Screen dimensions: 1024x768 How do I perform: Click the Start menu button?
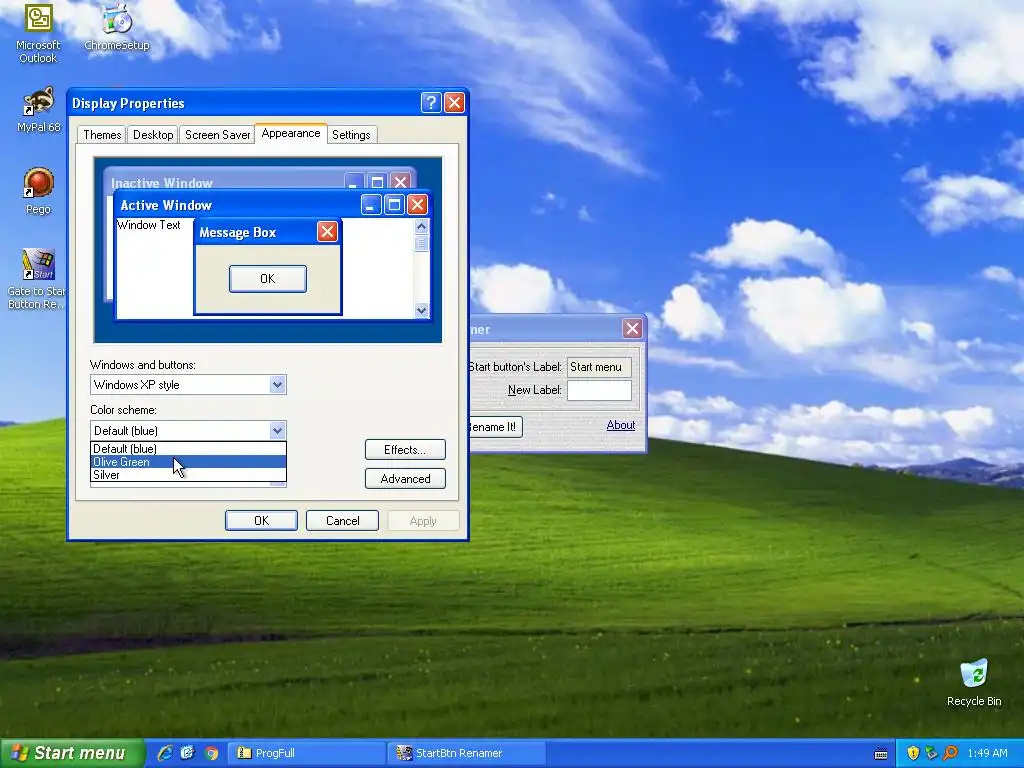pyautogui.click(x=71, y=753)
